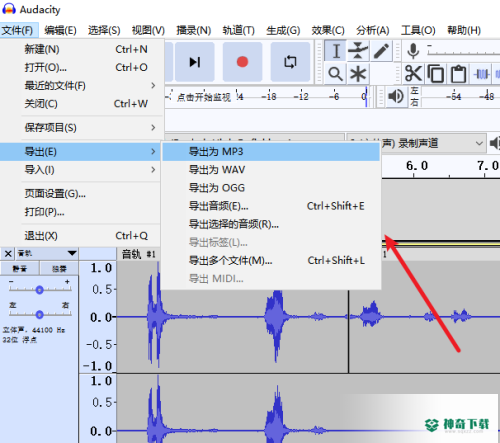500x443 pixels.
Task: Select the Draw pencil tool
Action: 381,51
